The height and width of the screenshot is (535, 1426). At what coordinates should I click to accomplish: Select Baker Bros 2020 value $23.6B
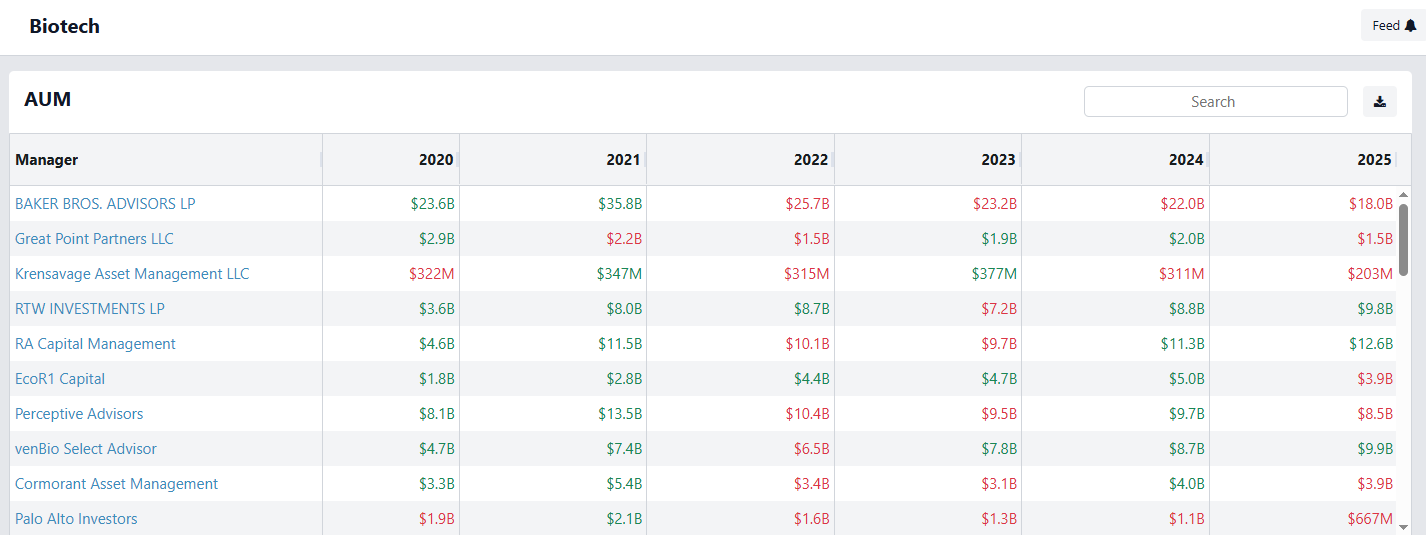tap(432, 203)
